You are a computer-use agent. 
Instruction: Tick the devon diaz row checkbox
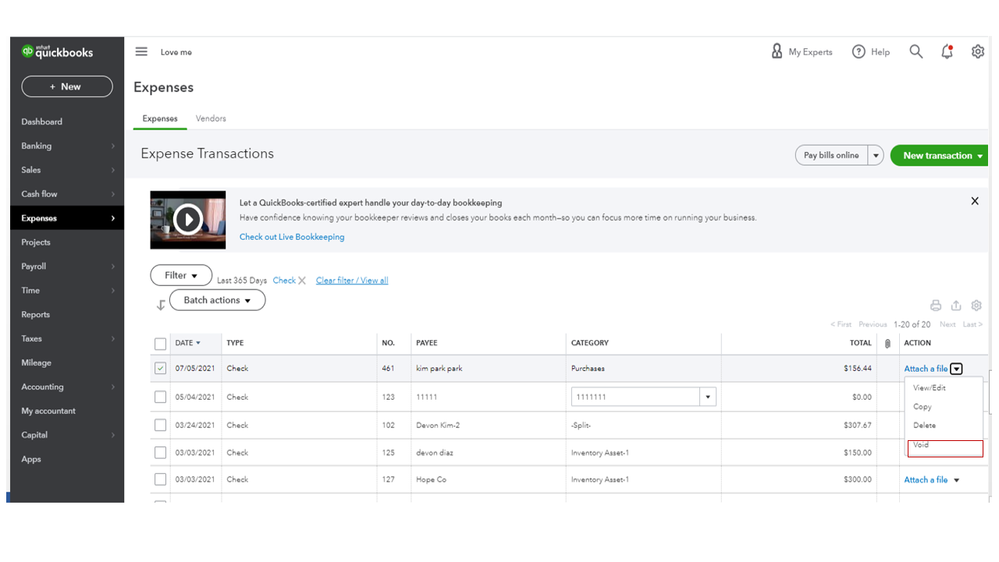pyautogui.click(x=160, y=452)
